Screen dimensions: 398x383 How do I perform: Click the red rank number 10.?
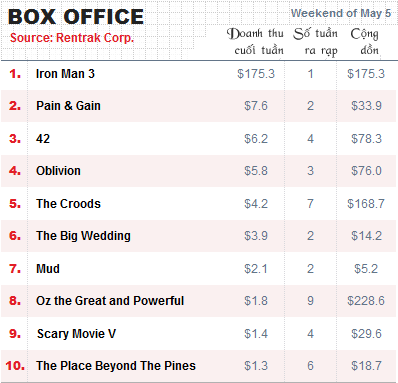15,366
